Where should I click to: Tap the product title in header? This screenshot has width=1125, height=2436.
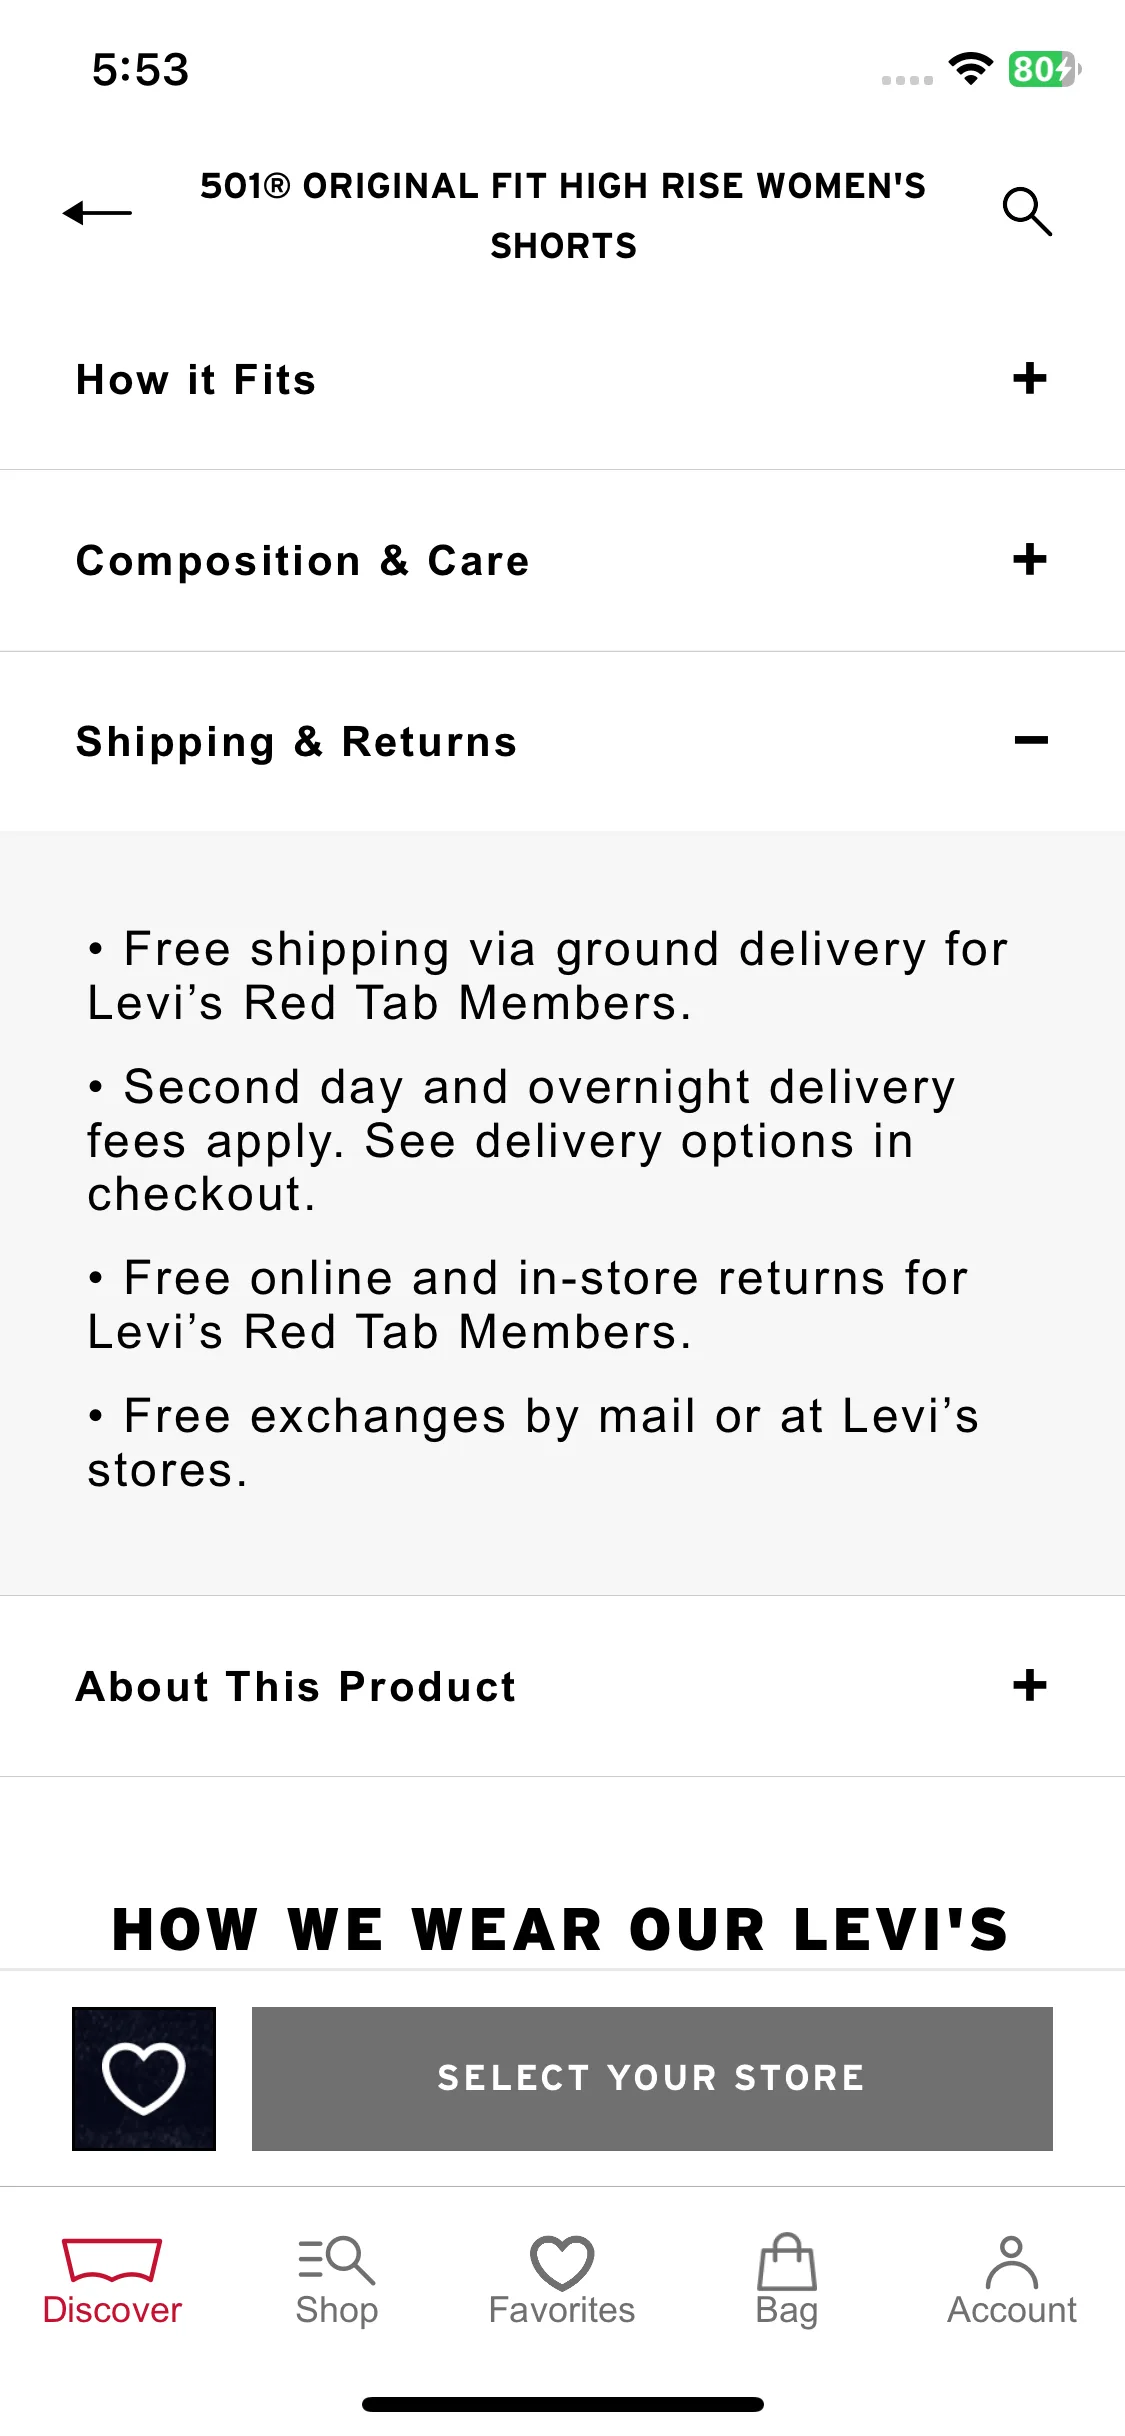click(x=563, y=215)
